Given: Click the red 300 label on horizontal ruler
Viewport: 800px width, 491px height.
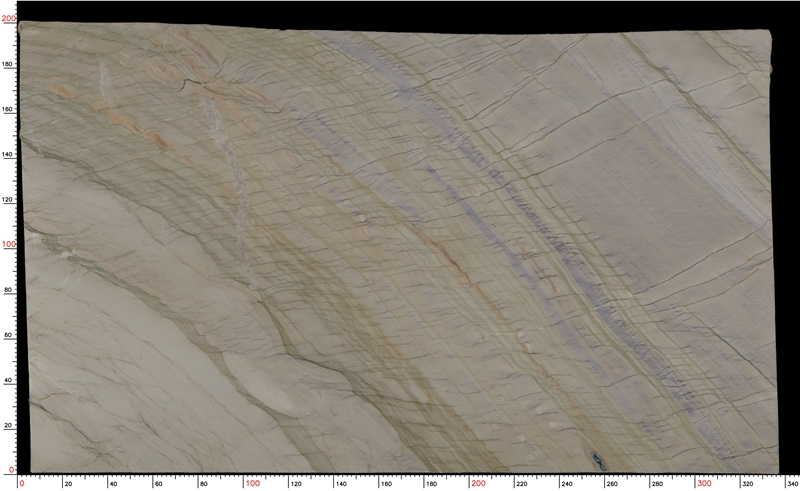Looking at the screenshot, I should click(x=704, y=483).
